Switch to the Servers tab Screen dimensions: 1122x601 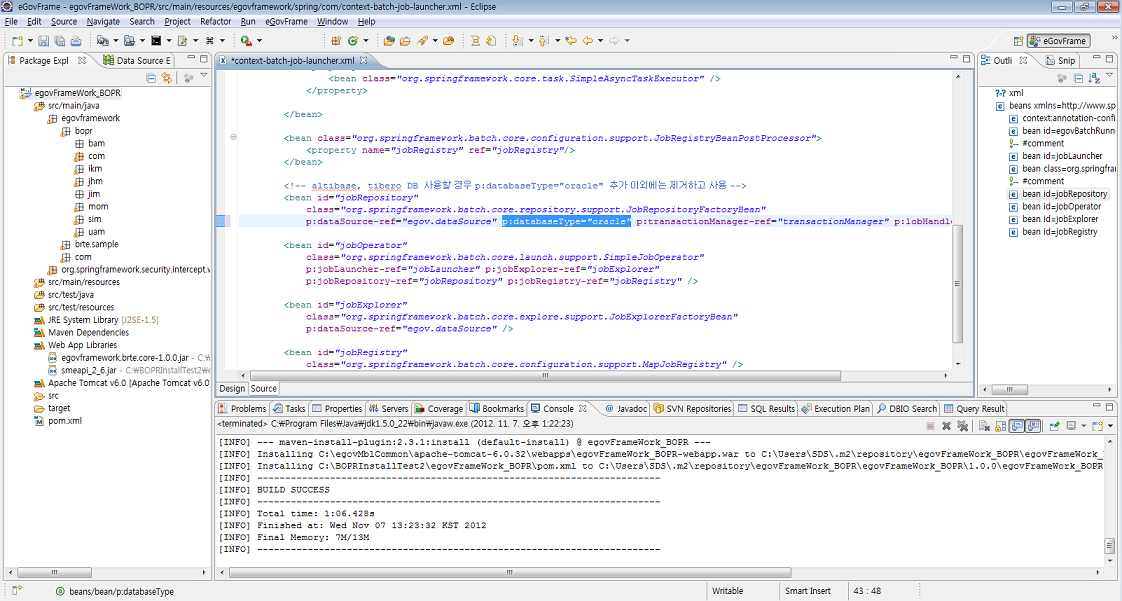[x=389, y=408]
